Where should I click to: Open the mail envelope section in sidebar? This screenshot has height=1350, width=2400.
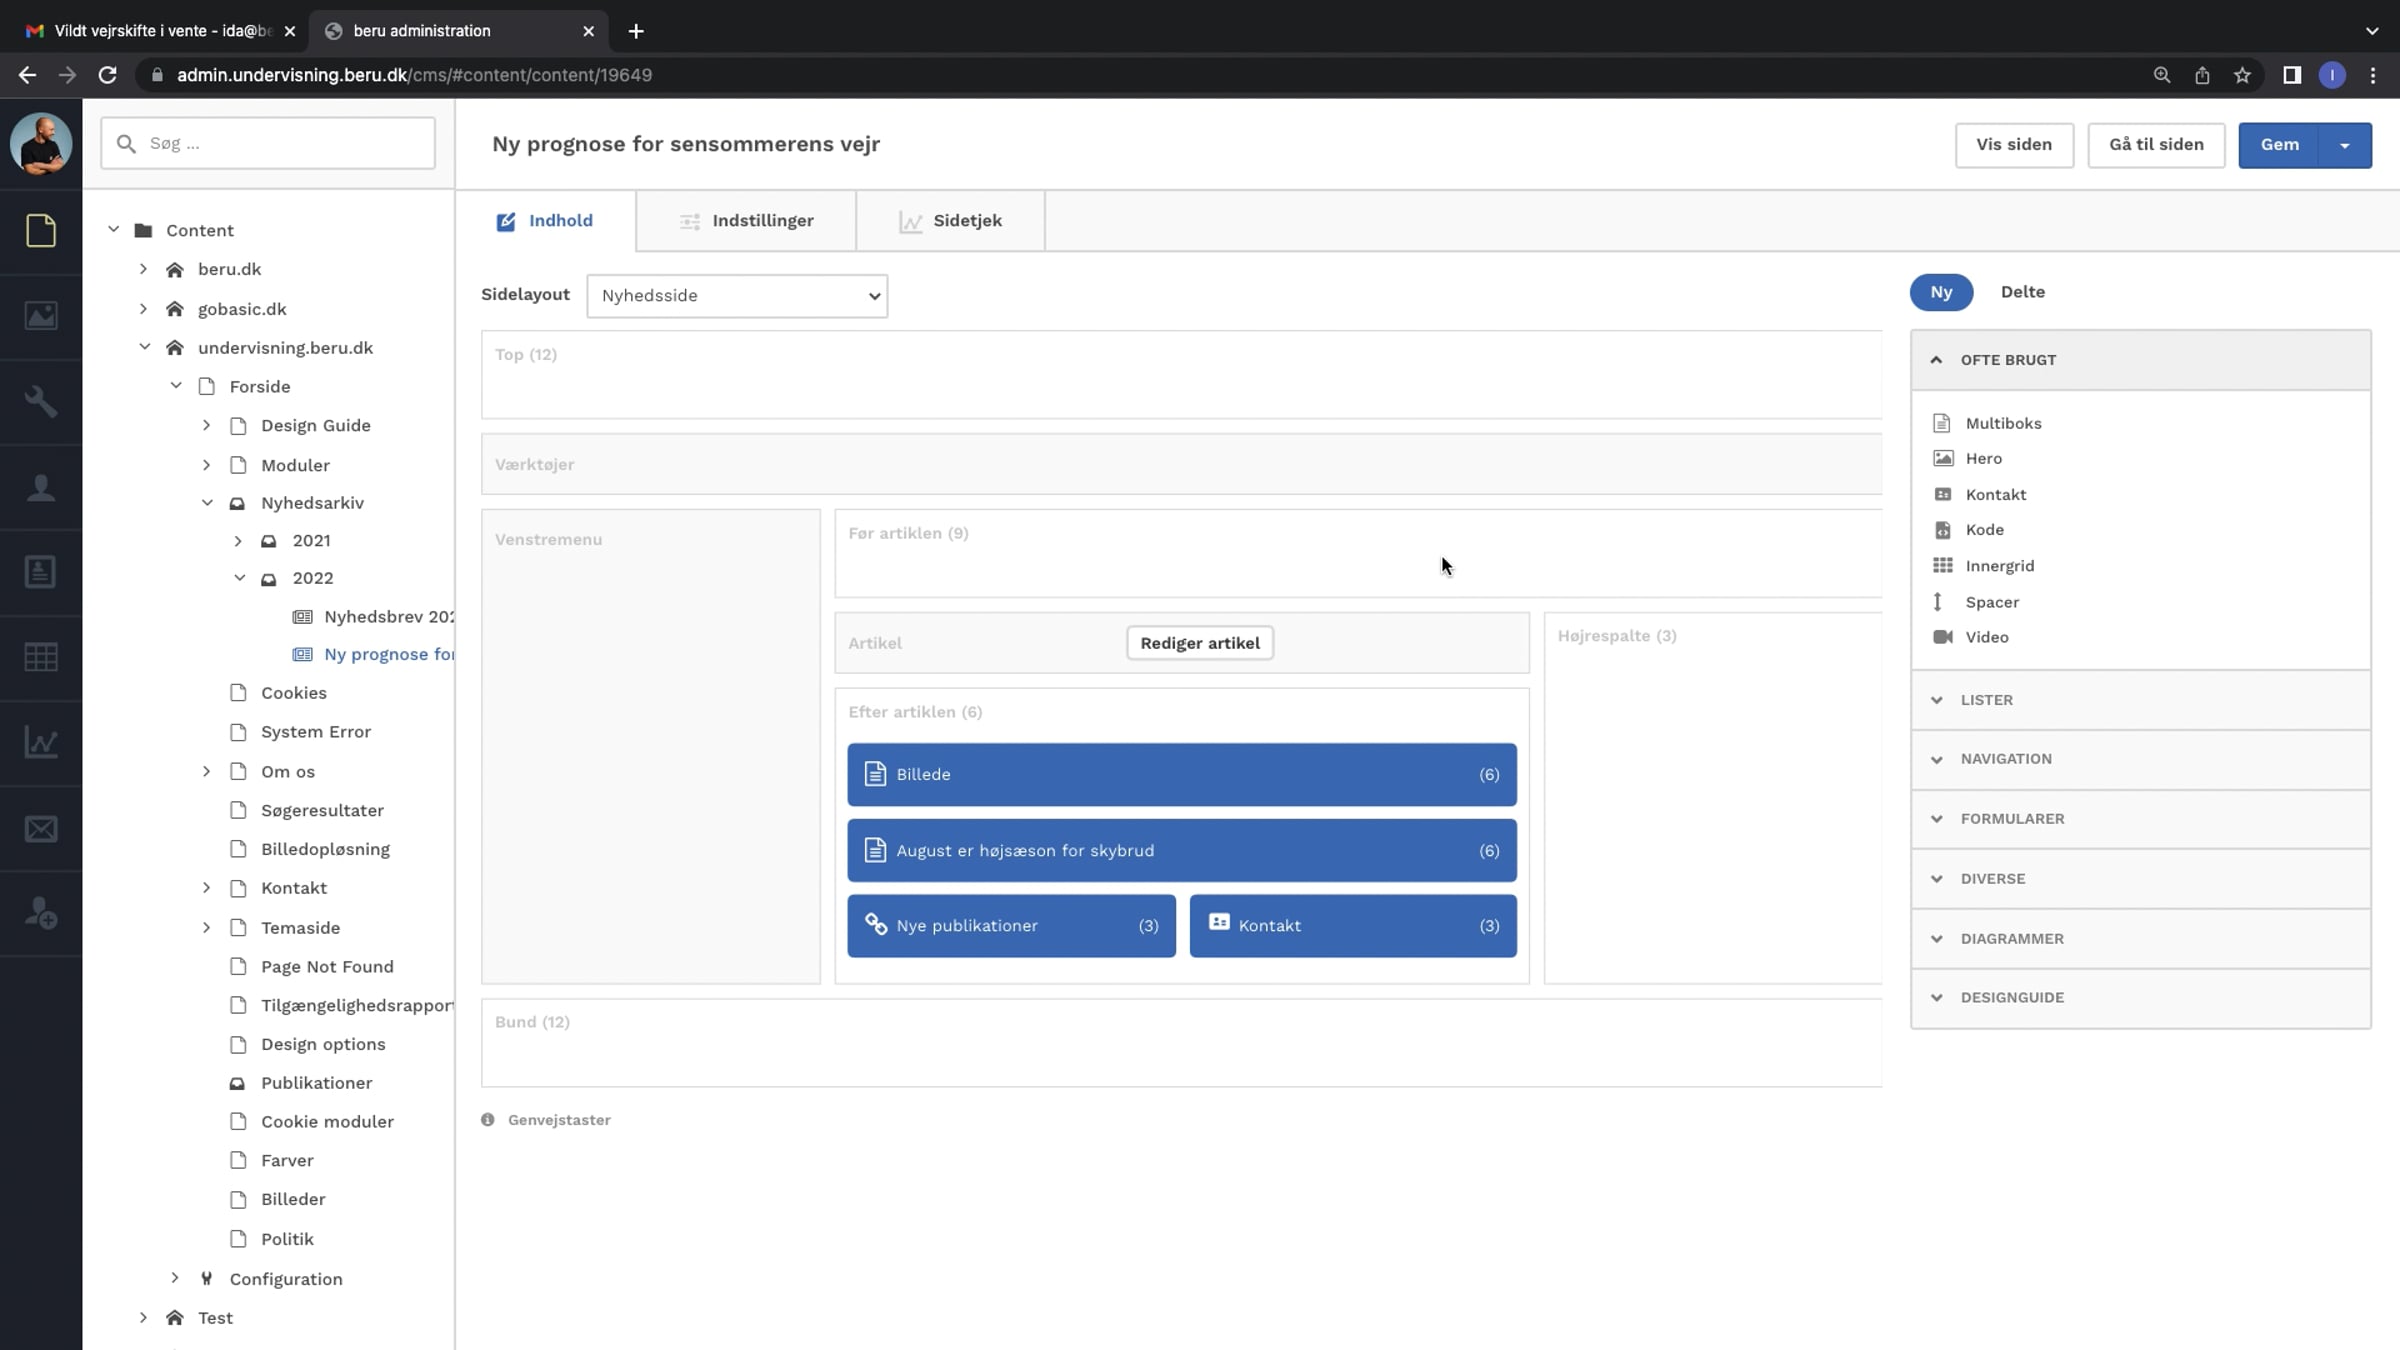click(x=41, y=829)
